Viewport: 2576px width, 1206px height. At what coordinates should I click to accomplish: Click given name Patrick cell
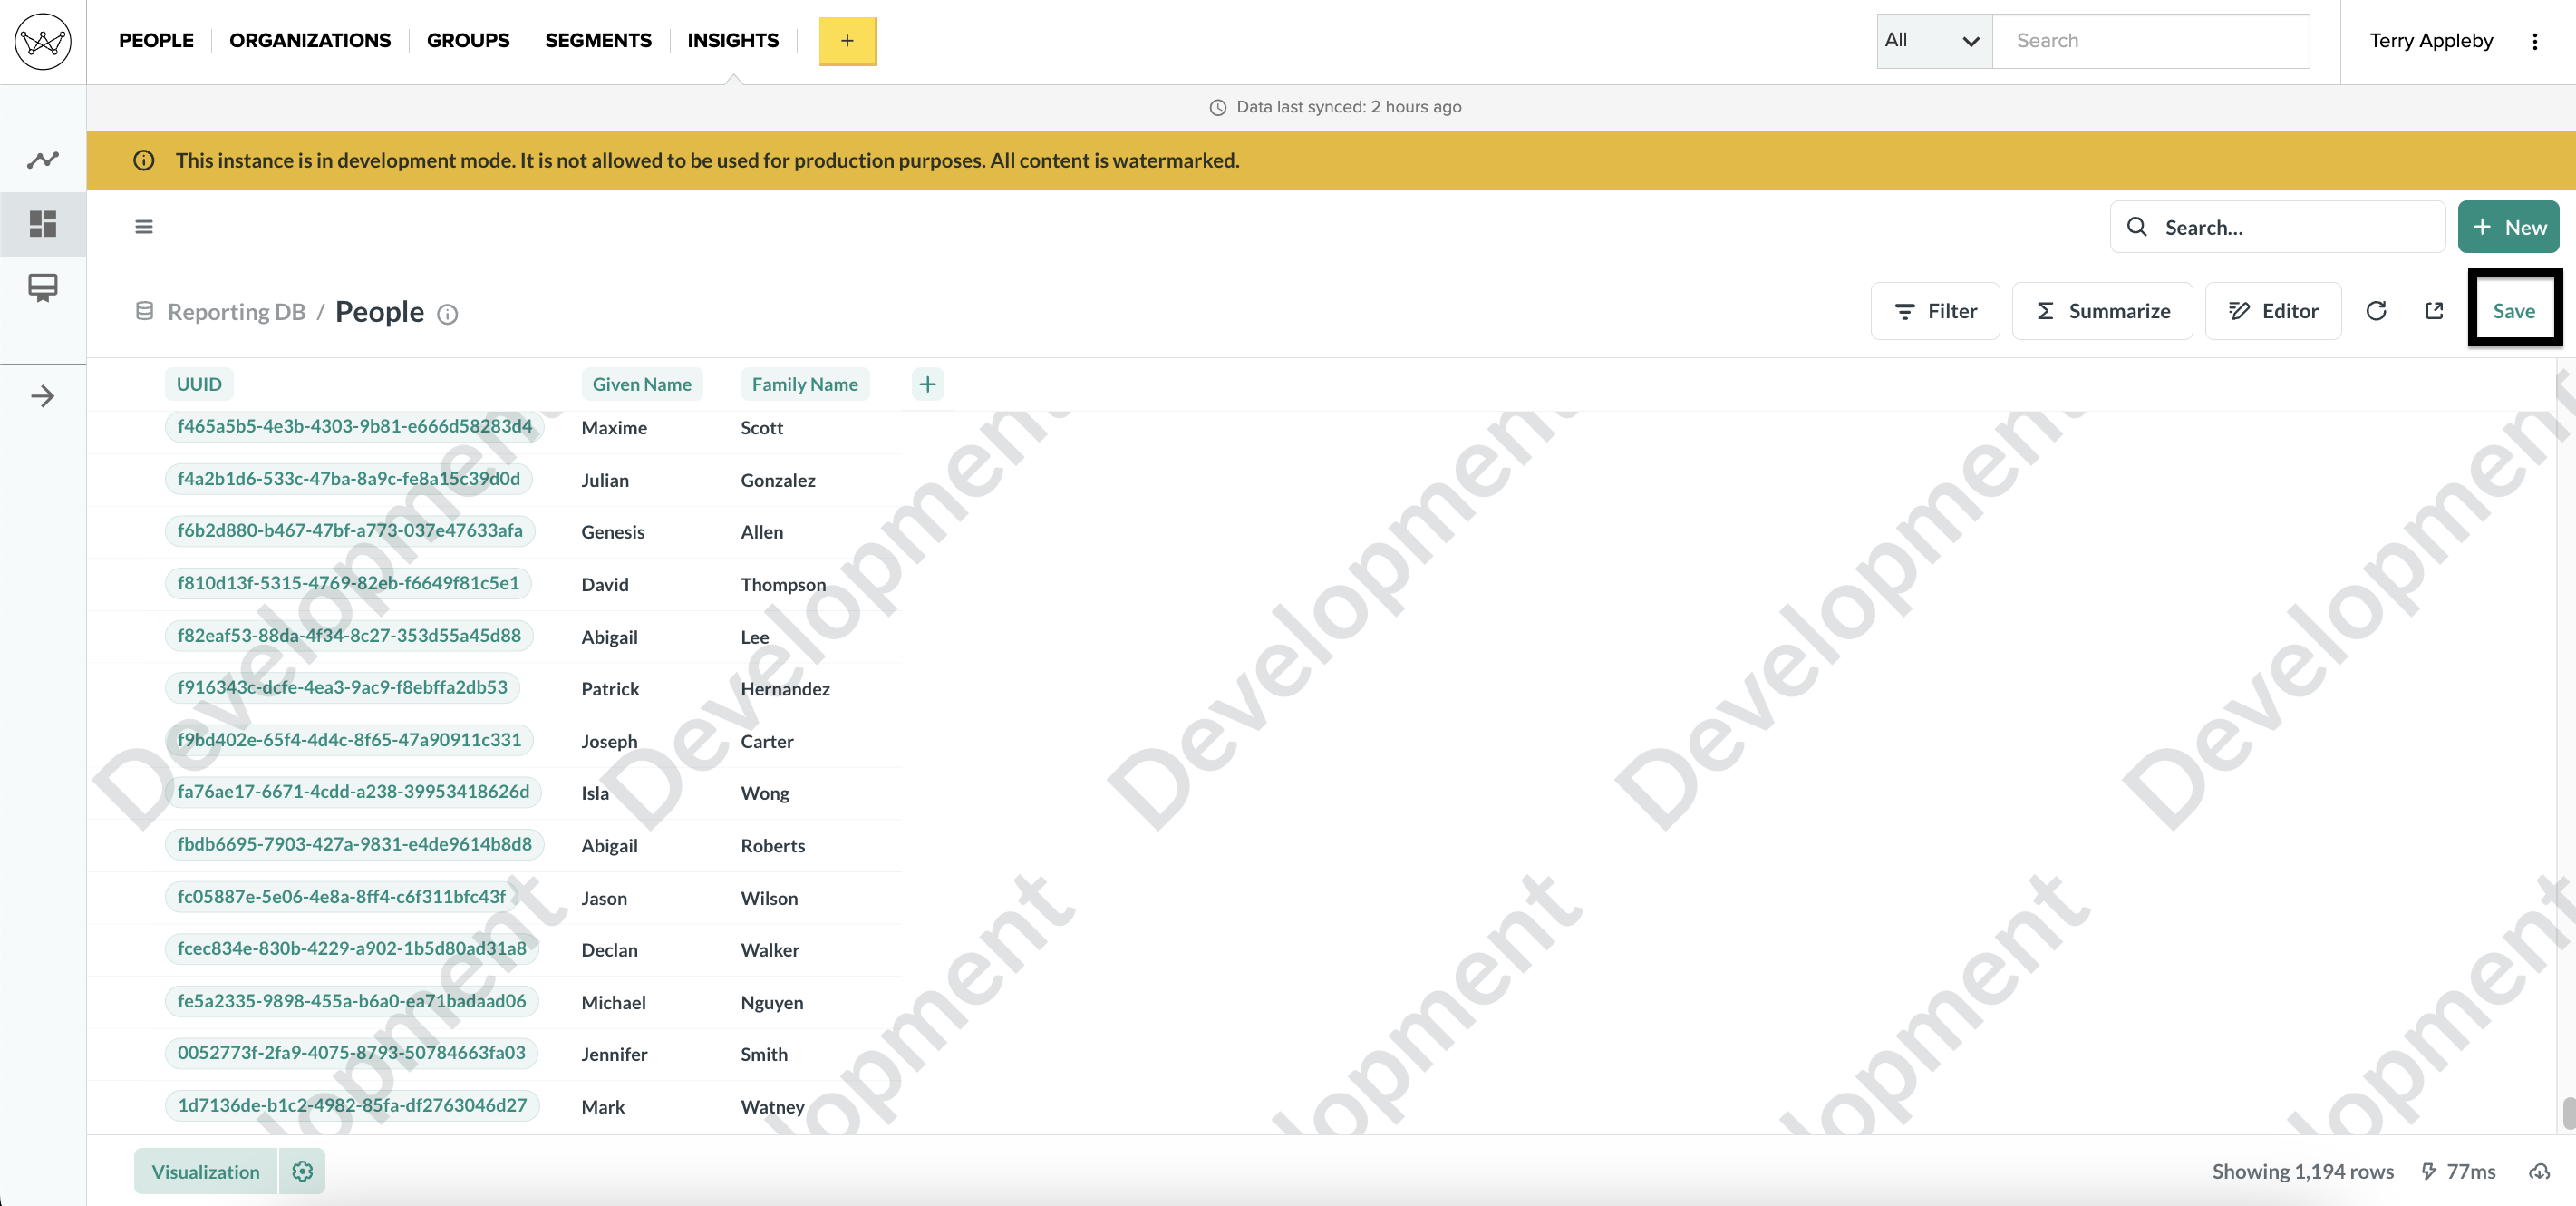[x=610, y=689]
